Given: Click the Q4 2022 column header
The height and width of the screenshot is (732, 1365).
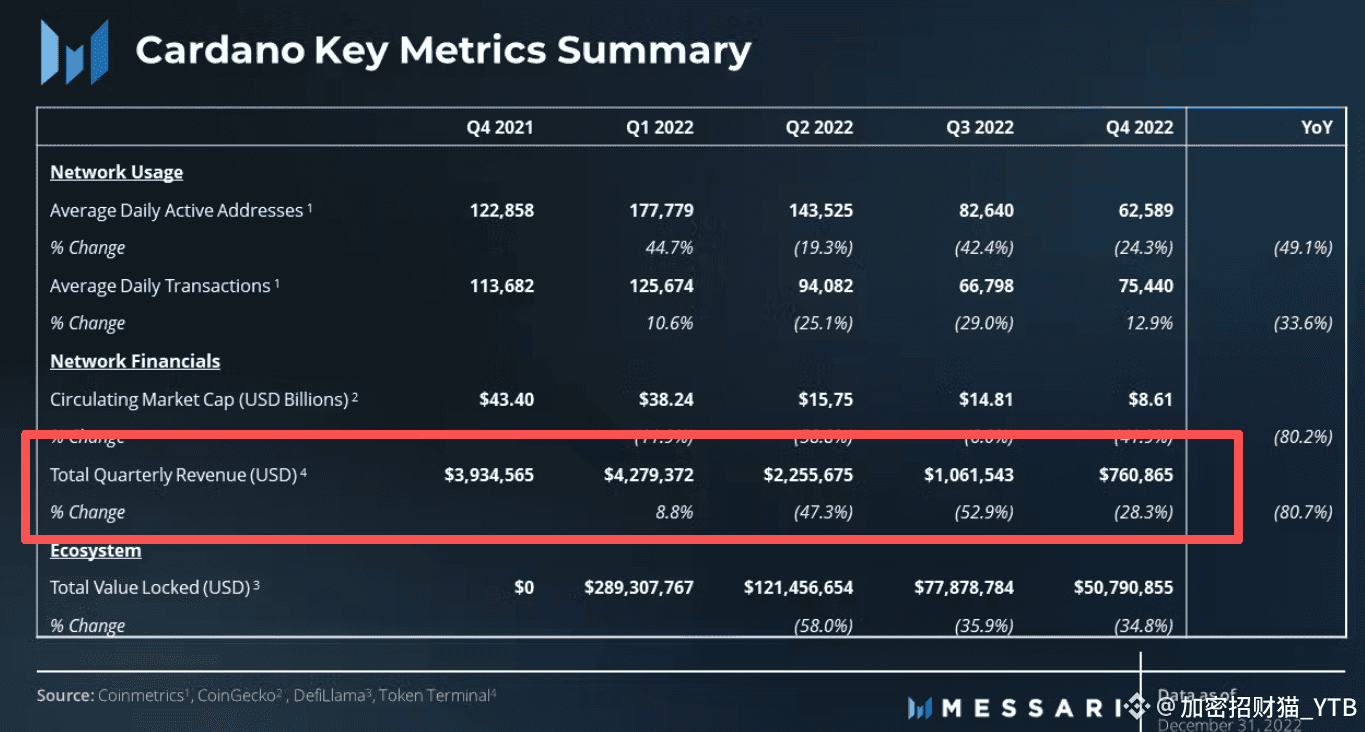Looking at the screenshot, I should coord(1139,127).
